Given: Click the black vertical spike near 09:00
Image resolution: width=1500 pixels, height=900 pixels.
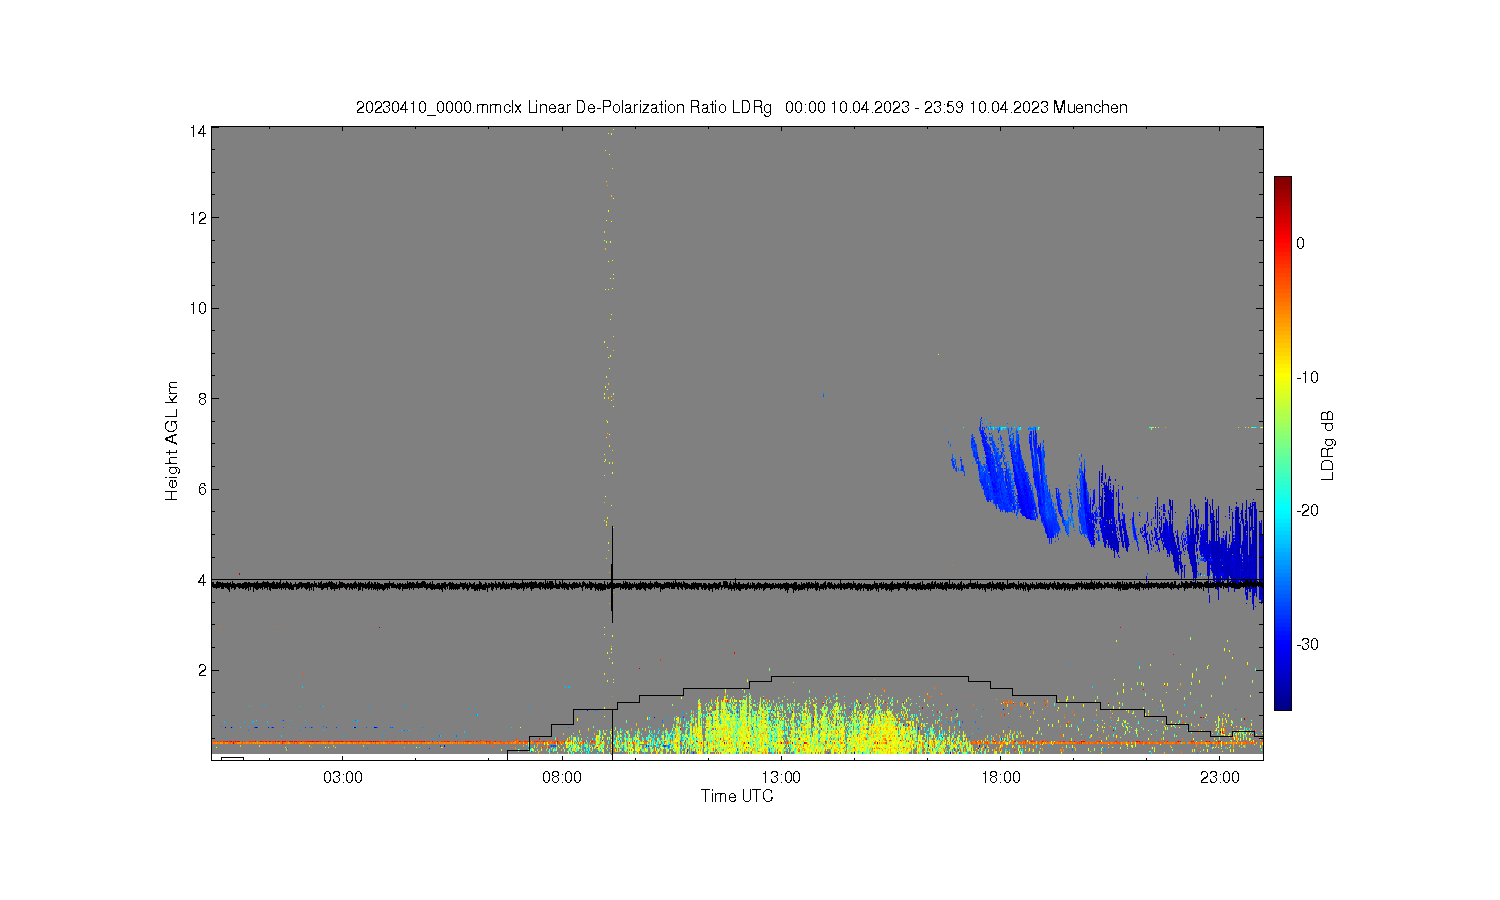Looking at the screenshot, I should [612, 574].
